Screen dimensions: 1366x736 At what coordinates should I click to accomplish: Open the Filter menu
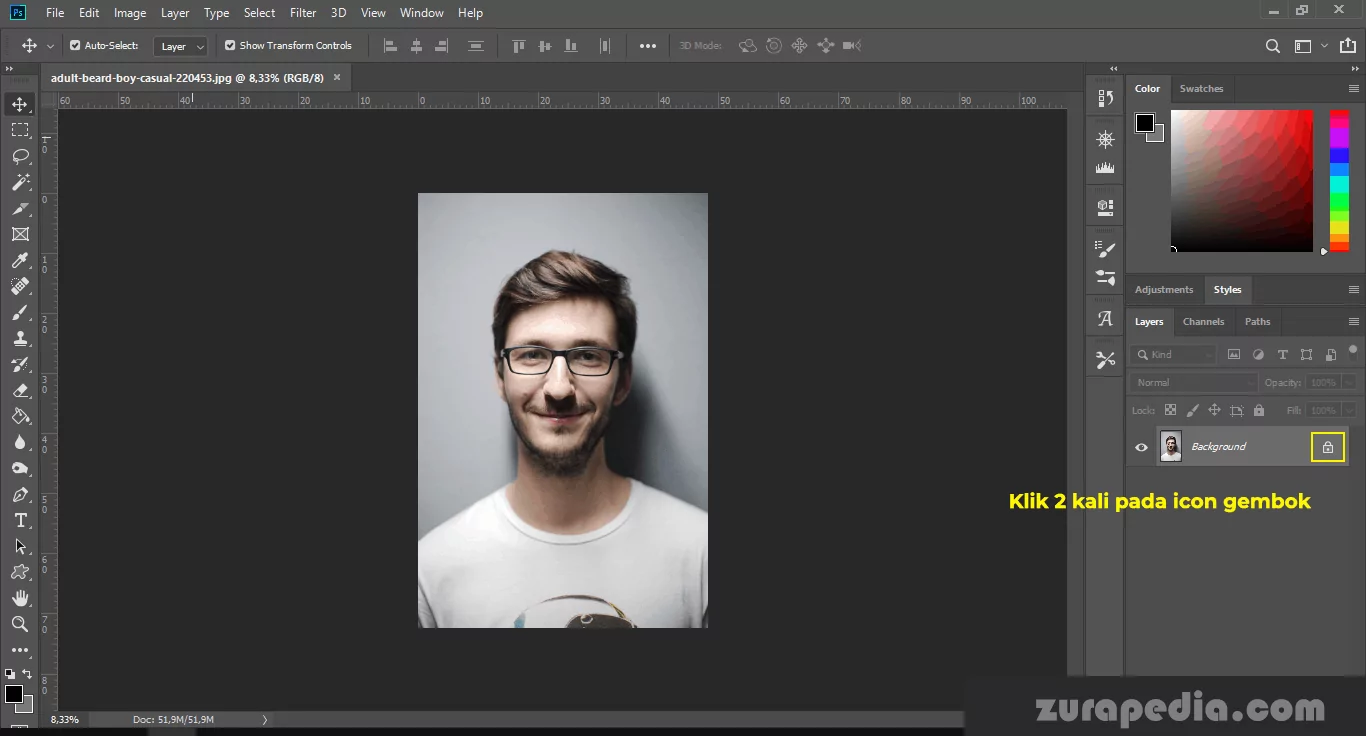[x=303, y=13]
